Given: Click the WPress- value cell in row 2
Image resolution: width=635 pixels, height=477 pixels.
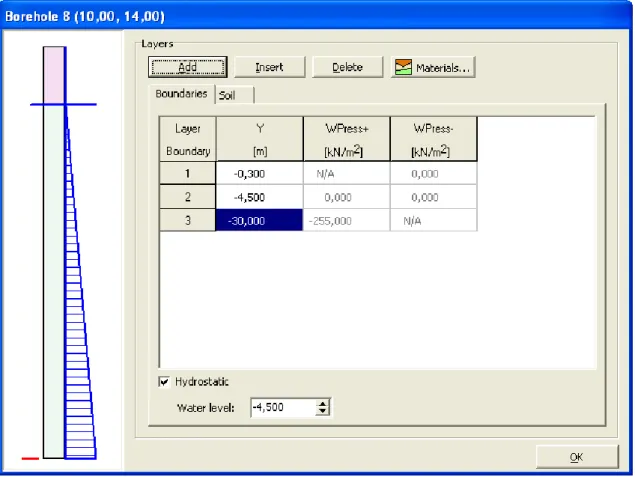Looking at the screenshot, I should [x=434, y=197].
